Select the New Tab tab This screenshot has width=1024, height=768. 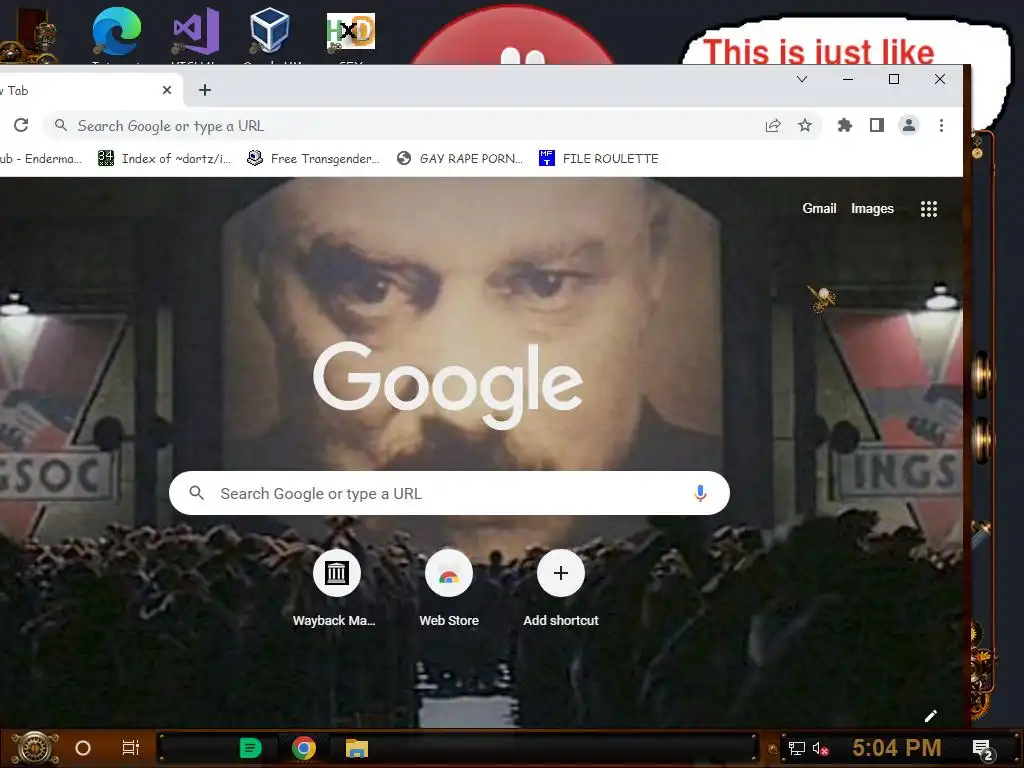click(x=85, y=90)
